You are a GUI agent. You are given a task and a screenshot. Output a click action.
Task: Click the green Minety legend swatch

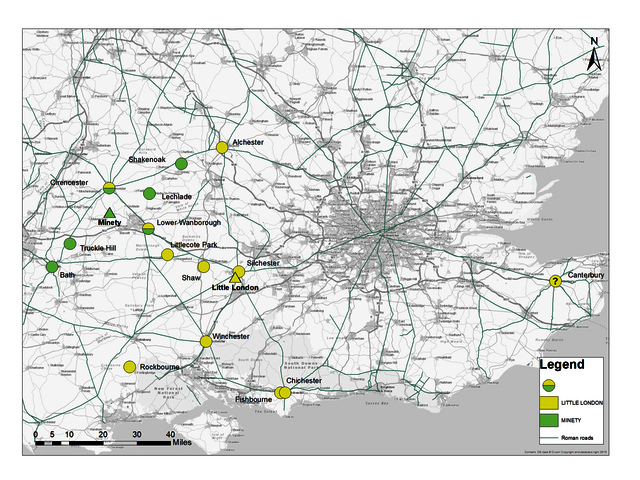[x=546, y=420]
